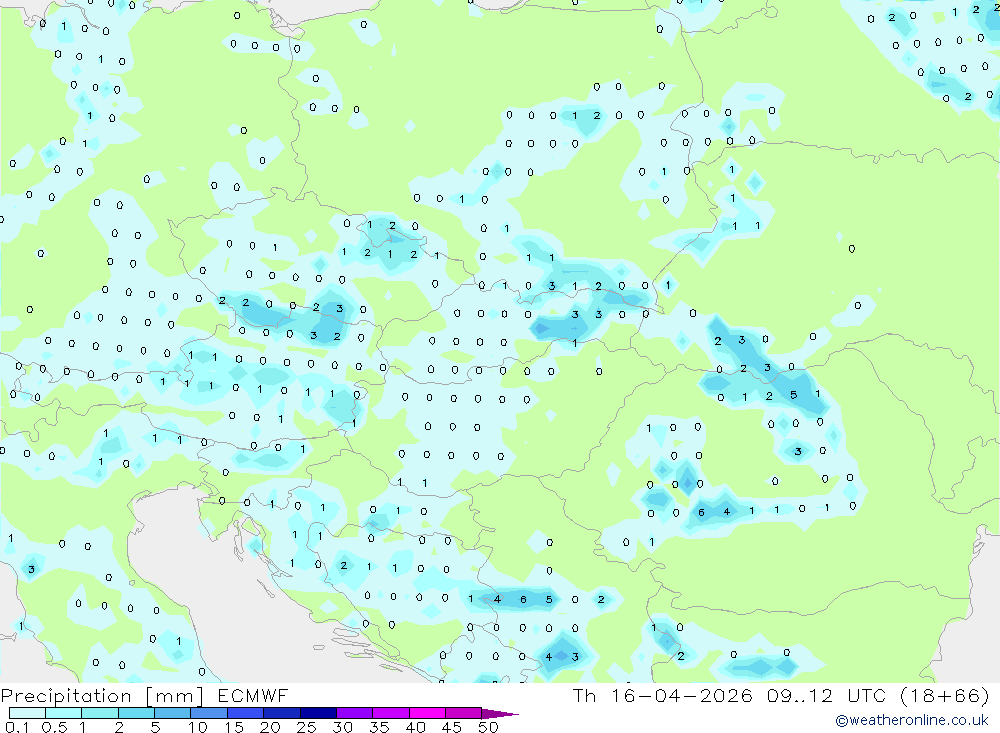1000x733 pixels.
Task: Click the 0.1–0.5 mm legend color swatch
Action: [27, 713]
